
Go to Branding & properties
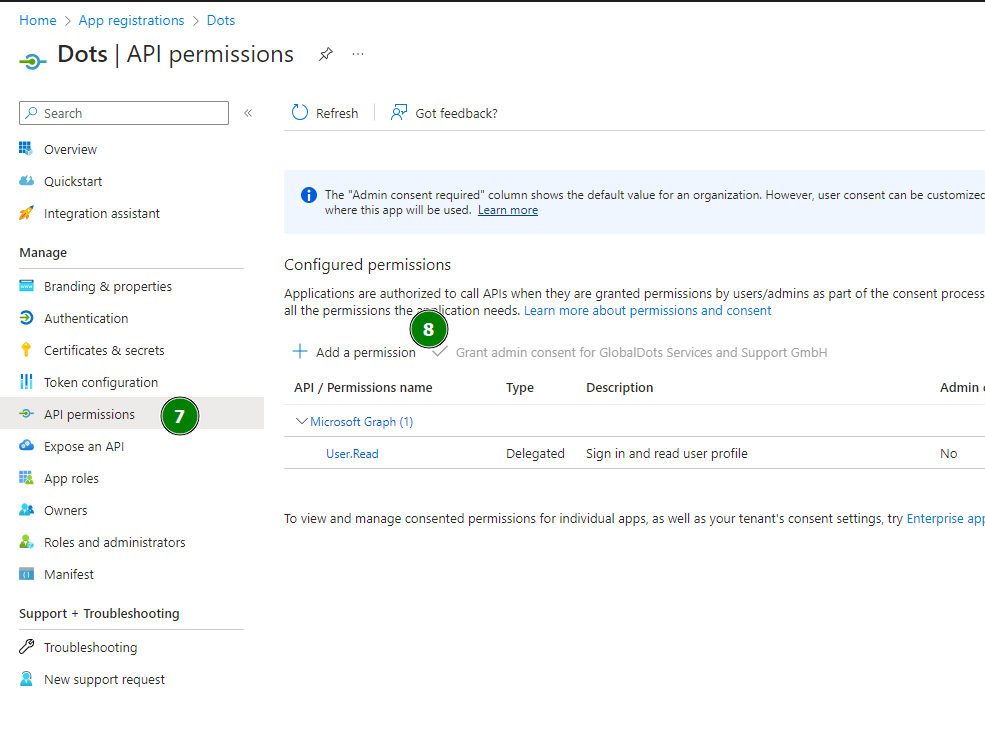[108, 286]
